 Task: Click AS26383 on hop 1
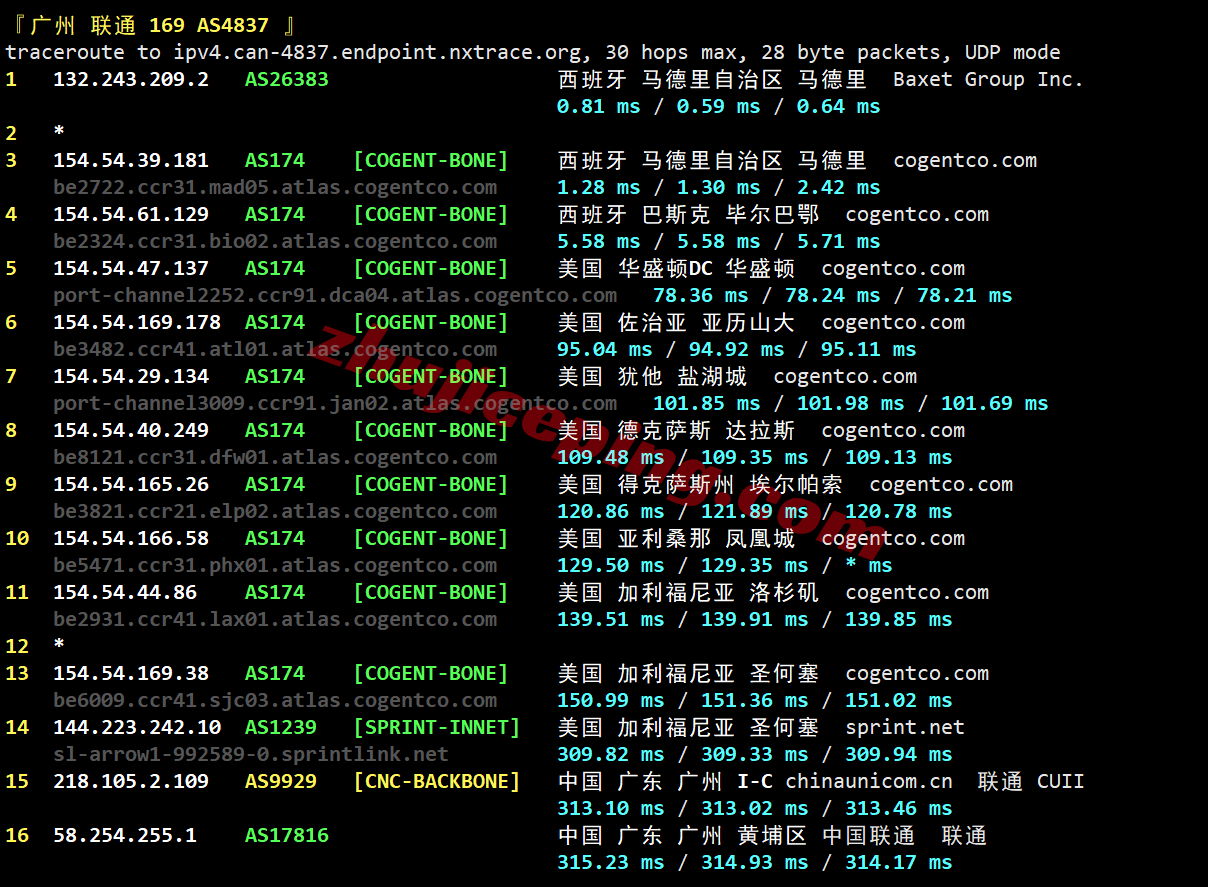pos(287,79)
